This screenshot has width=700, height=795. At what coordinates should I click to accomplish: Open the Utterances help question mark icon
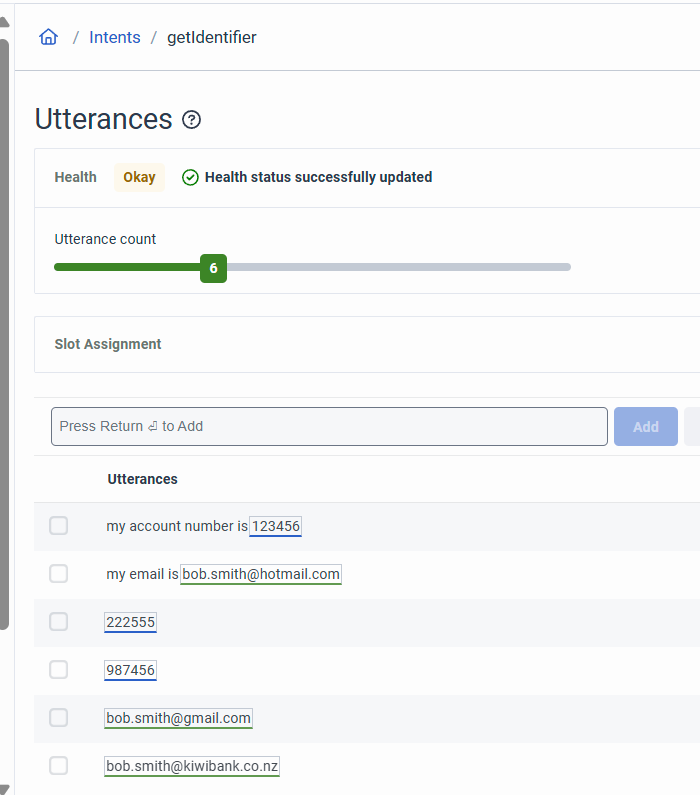192,120
